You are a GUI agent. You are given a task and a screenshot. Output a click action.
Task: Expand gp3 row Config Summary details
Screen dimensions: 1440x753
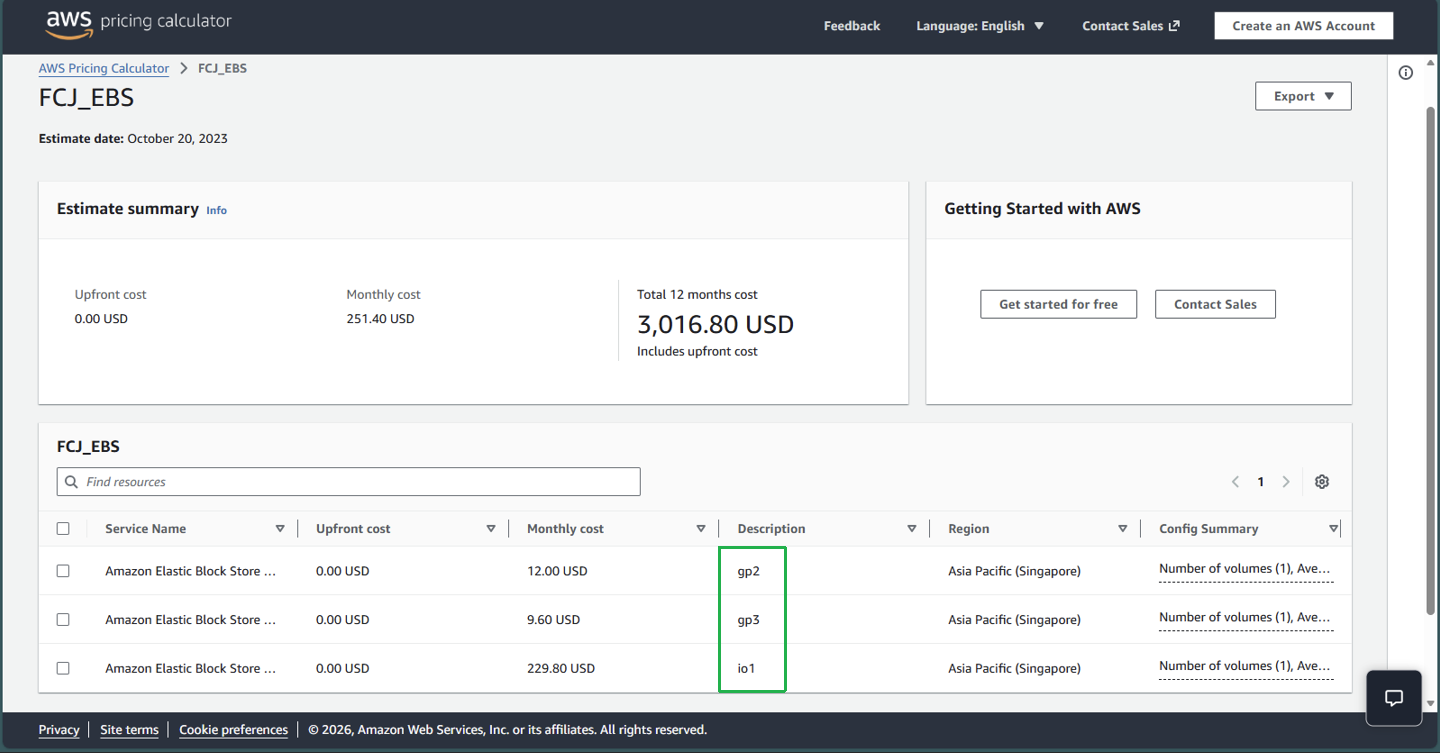click(1244, 618)
